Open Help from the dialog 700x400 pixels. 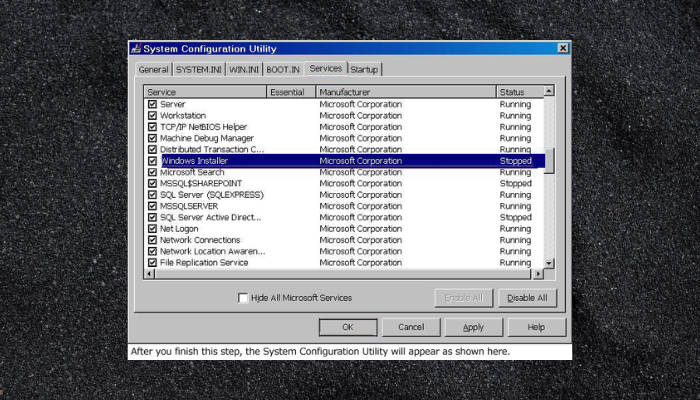(x=537, y=327)
